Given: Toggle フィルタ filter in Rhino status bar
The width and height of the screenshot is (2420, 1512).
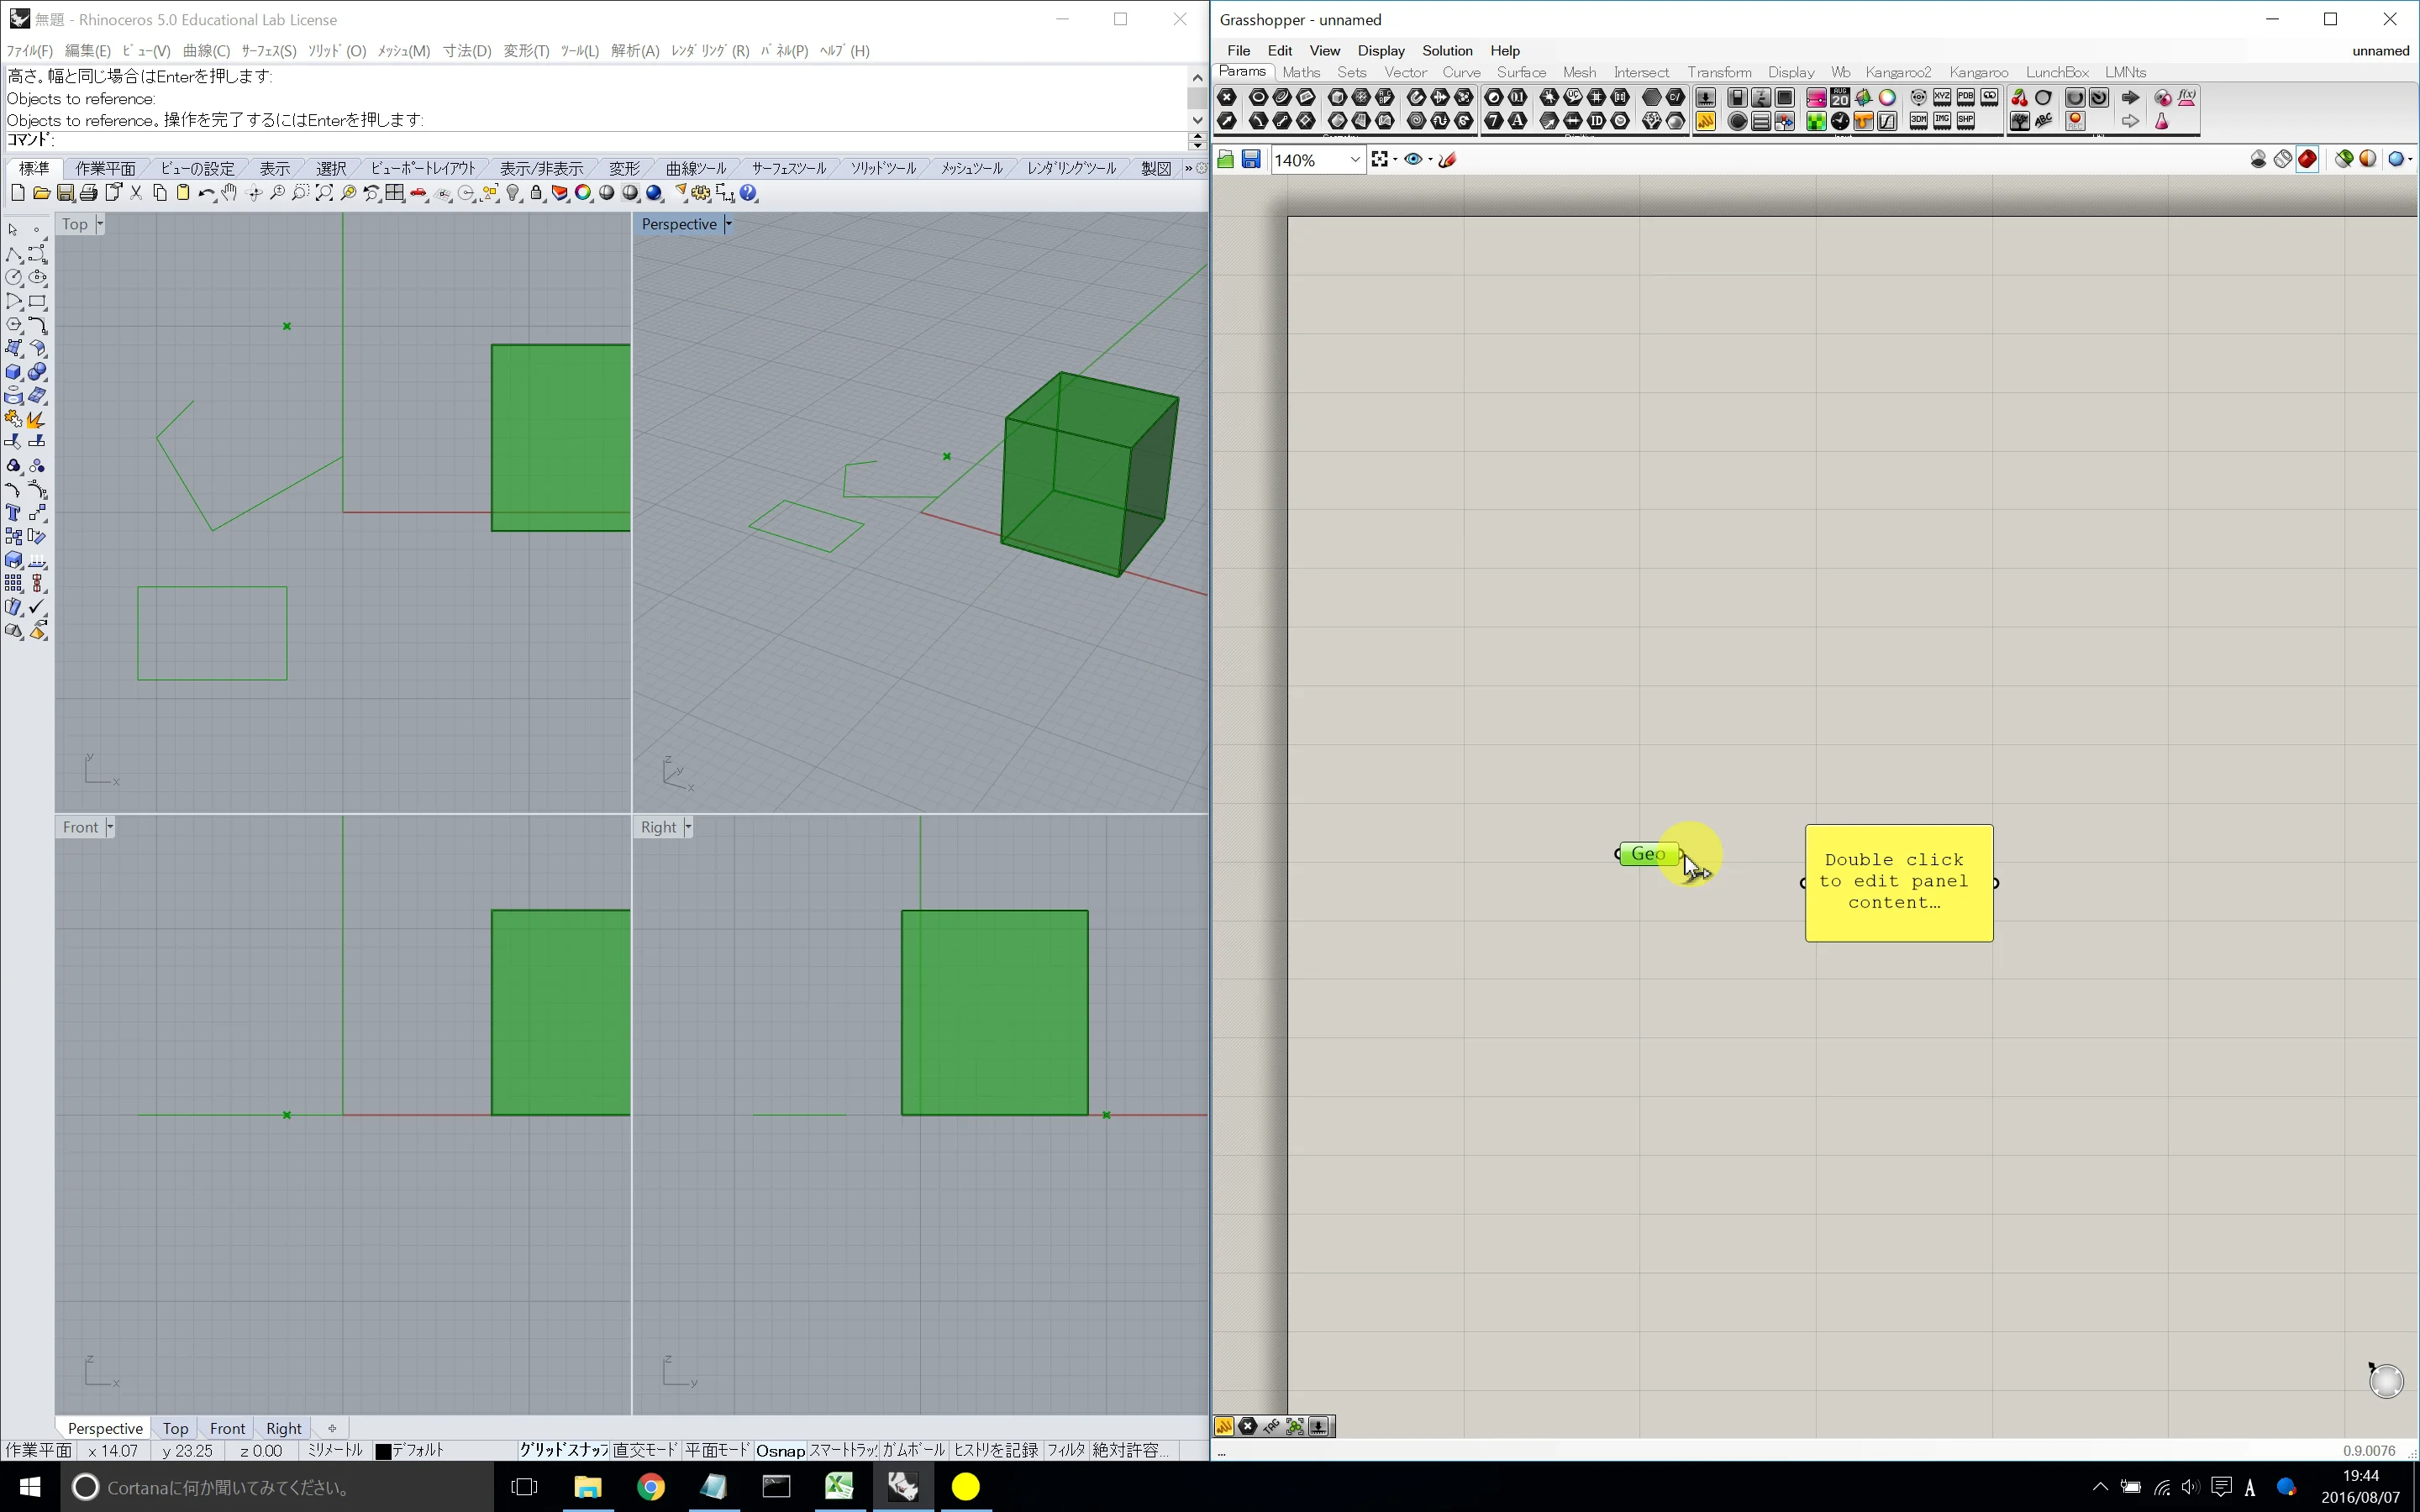Looking at the screenshot, I should 1066,1450.
